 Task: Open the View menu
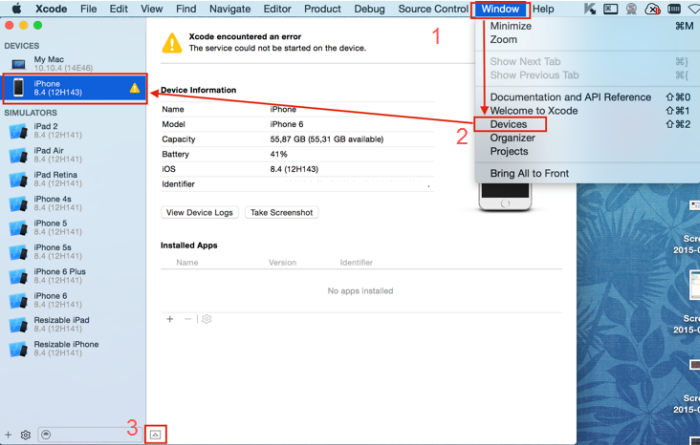click(x=152, y=9)
